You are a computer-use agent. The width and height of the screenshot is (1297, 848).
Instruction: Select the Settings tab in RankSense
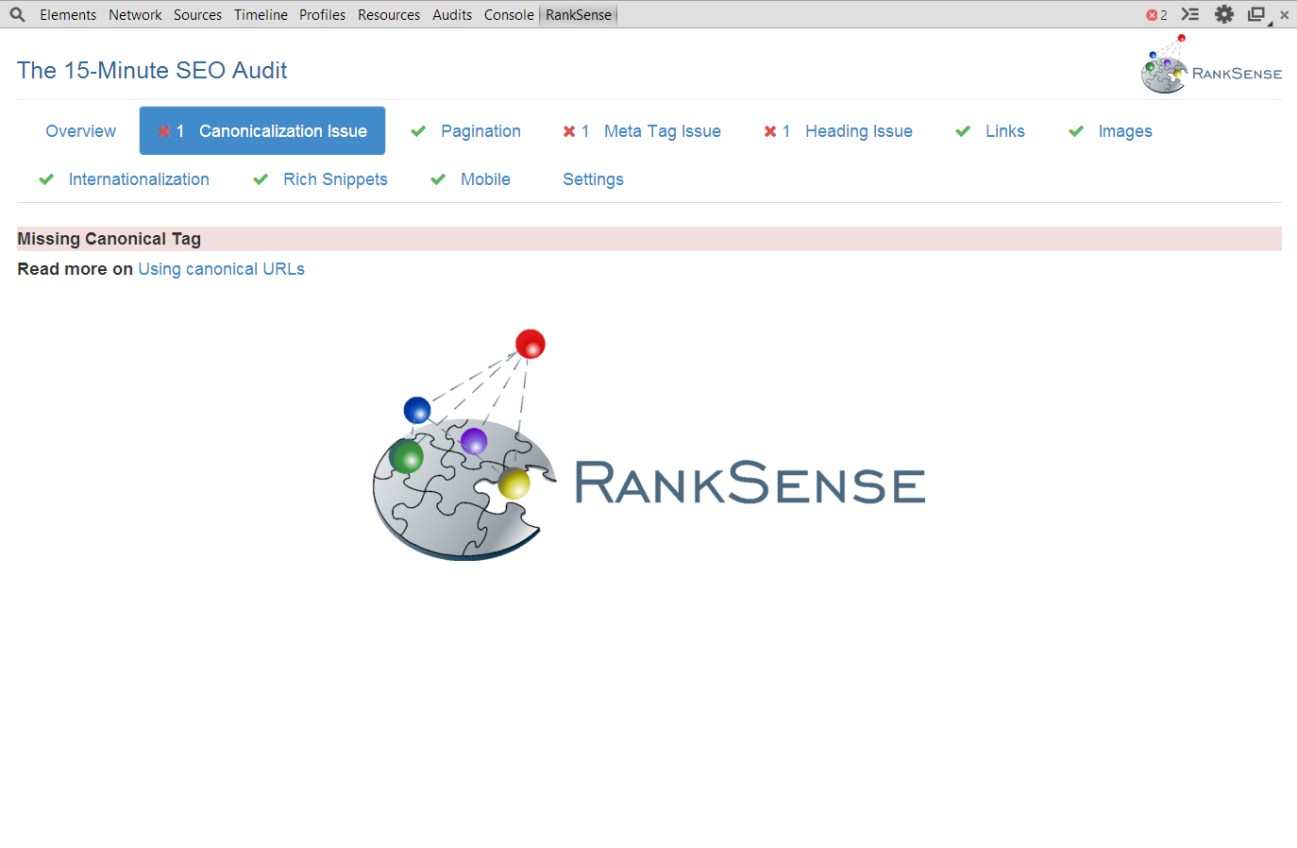(593, 179)
